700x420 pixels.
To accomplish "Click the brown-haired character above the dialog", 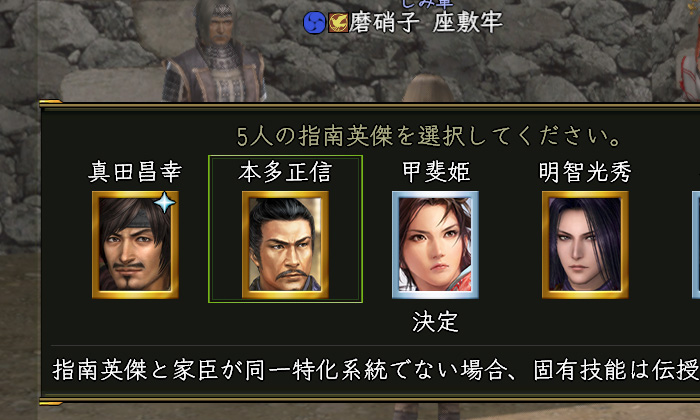I will [427, 89].
